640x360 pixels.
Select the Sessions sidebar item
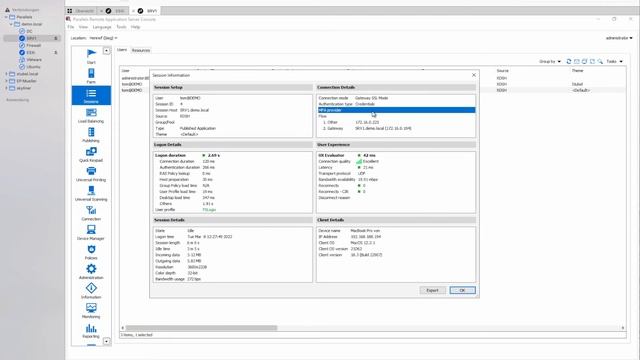91,96
